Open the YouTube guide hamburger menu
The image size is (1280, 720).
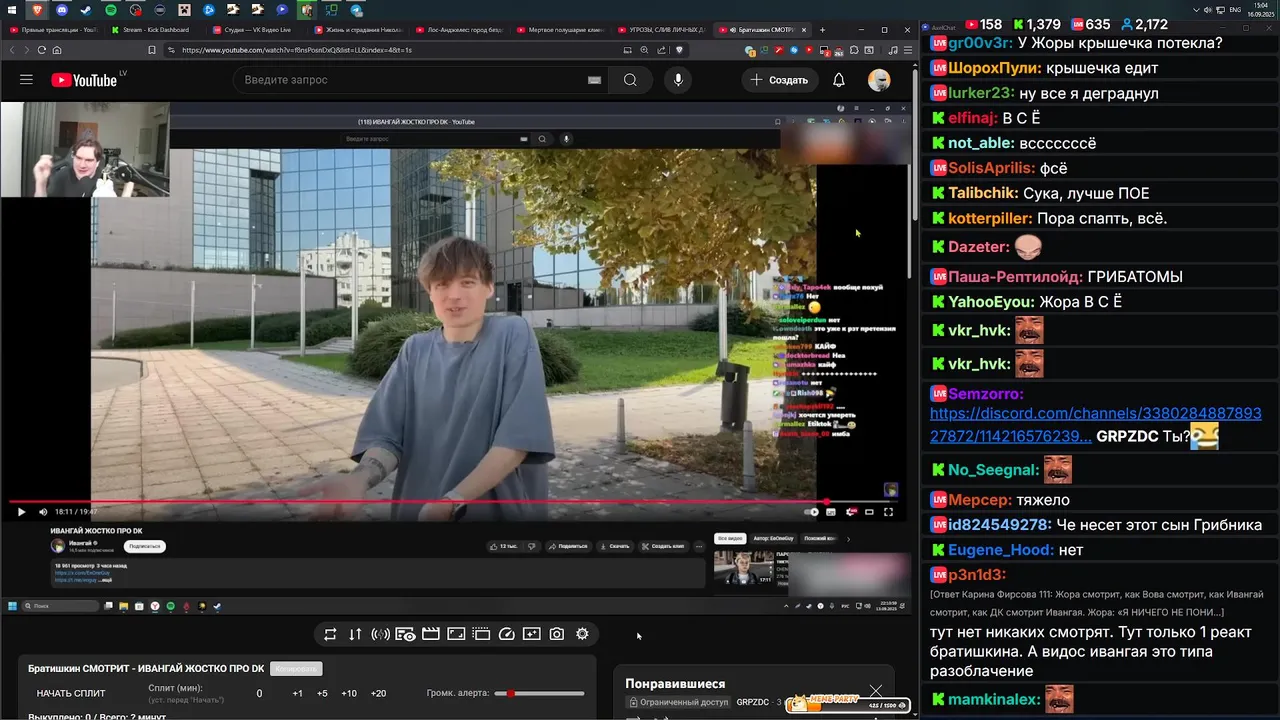tap(26, 80)
